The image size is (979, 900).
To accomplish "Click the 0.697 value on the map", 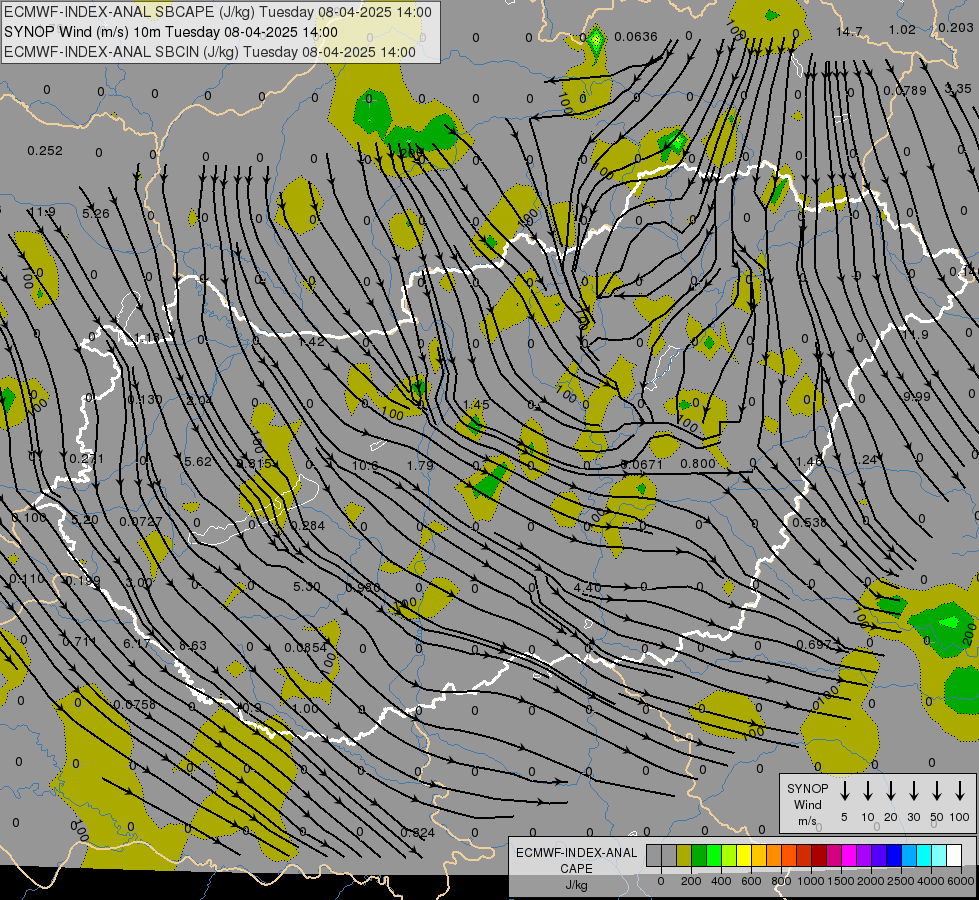I will [x=814, y=644].
